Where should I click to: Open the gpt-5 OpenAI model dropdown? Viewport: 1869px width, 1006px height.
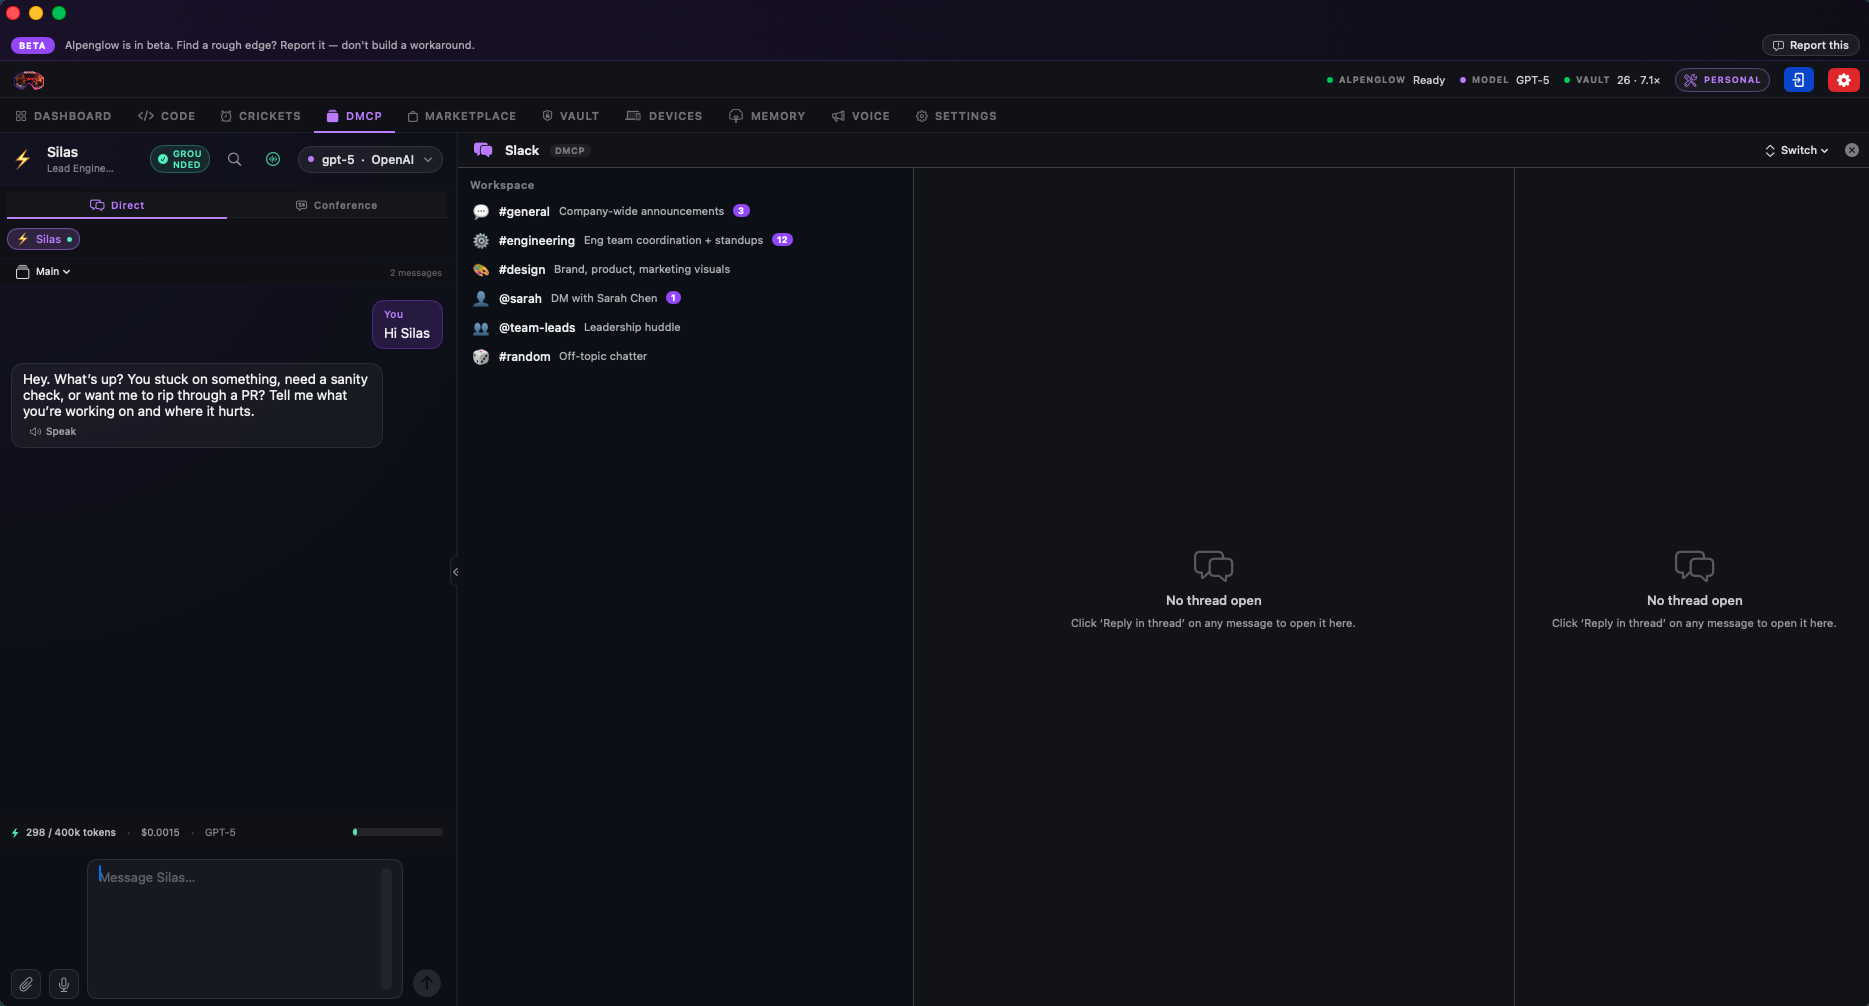[x=370, y=159]
